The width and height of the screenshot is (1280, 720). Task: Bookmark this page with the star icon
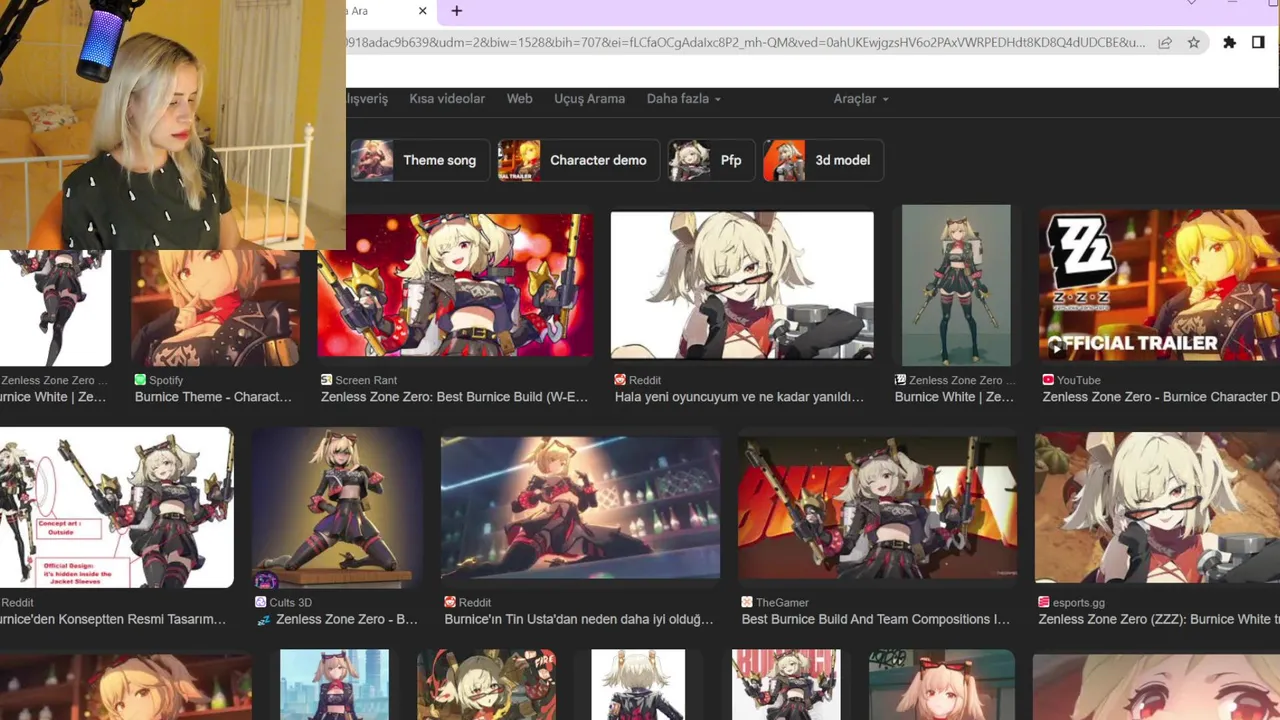[1193, 42]
